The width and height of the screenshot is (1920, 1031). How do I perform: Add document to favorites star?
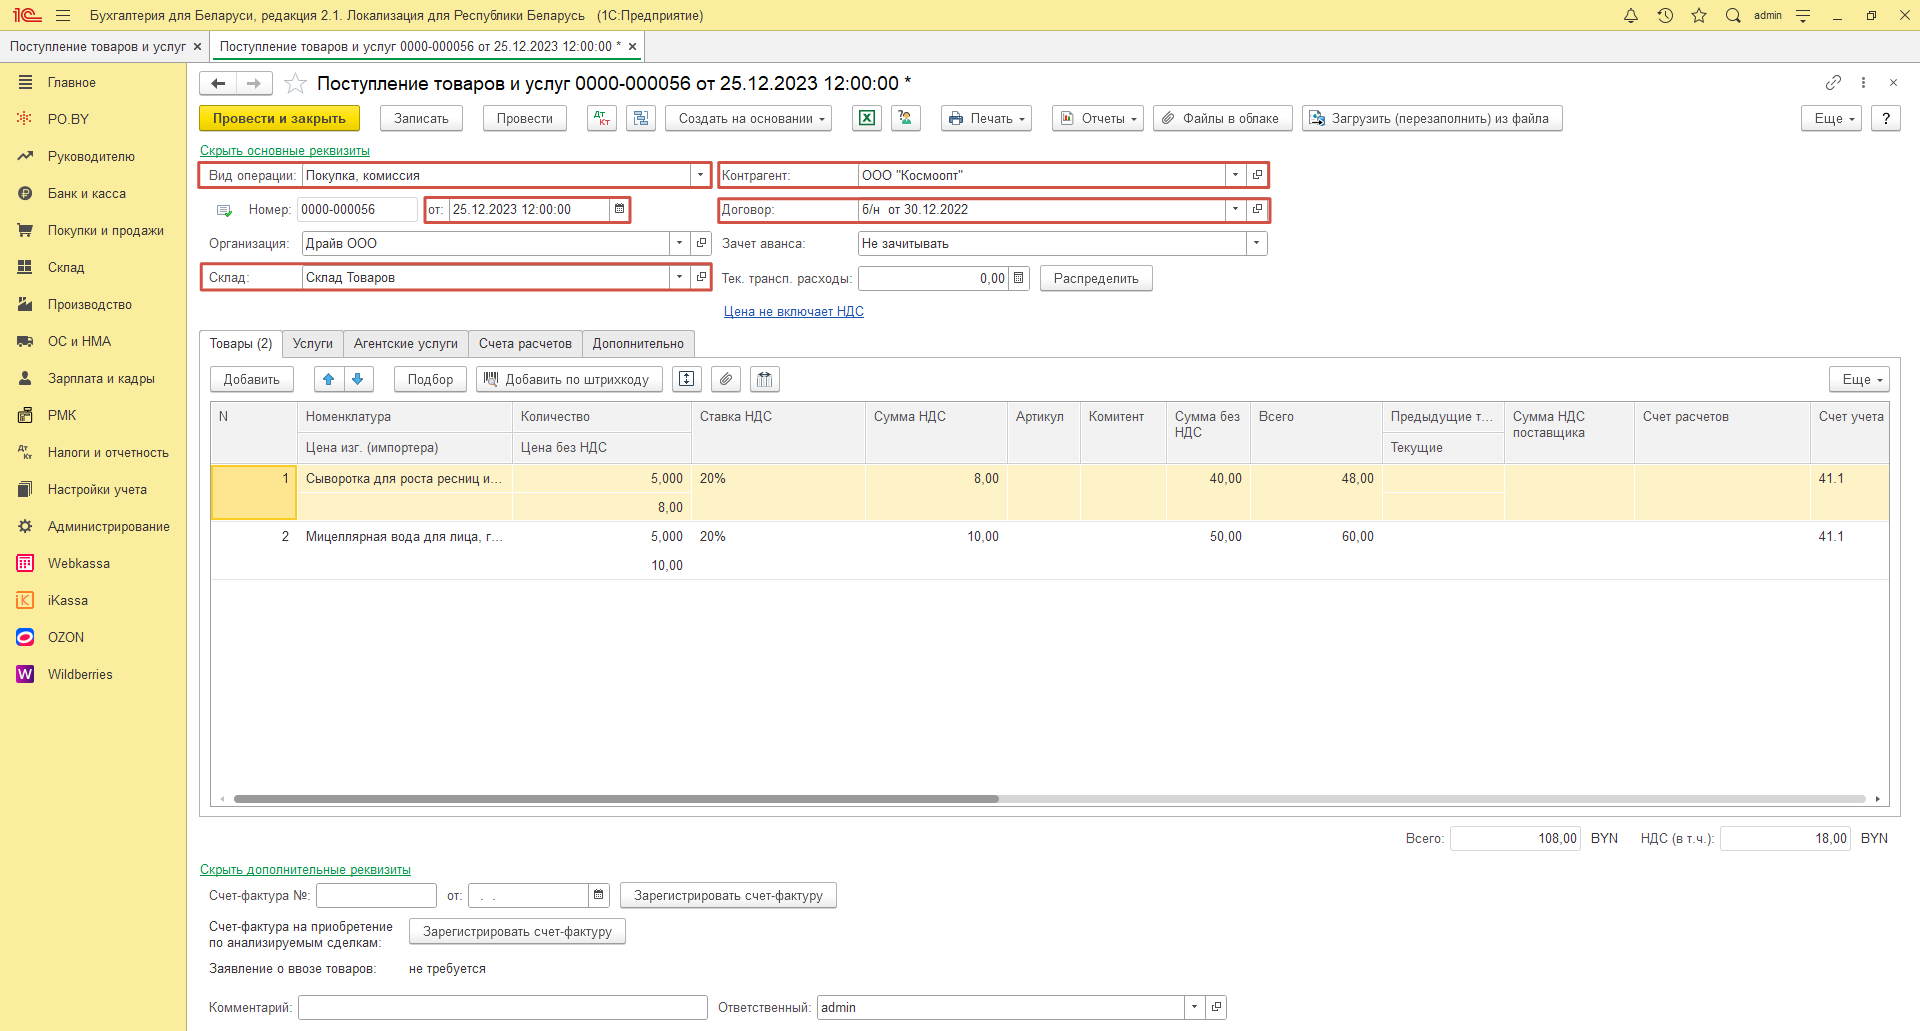[x=295, y=83]
